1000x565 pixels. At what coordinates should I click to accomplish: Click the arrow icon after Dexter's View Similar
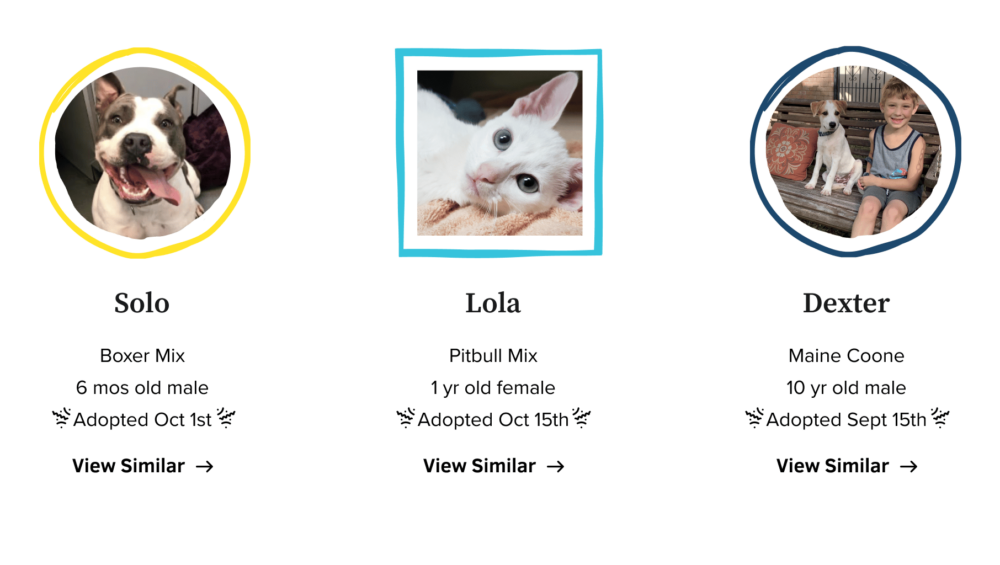coord(908,467)
